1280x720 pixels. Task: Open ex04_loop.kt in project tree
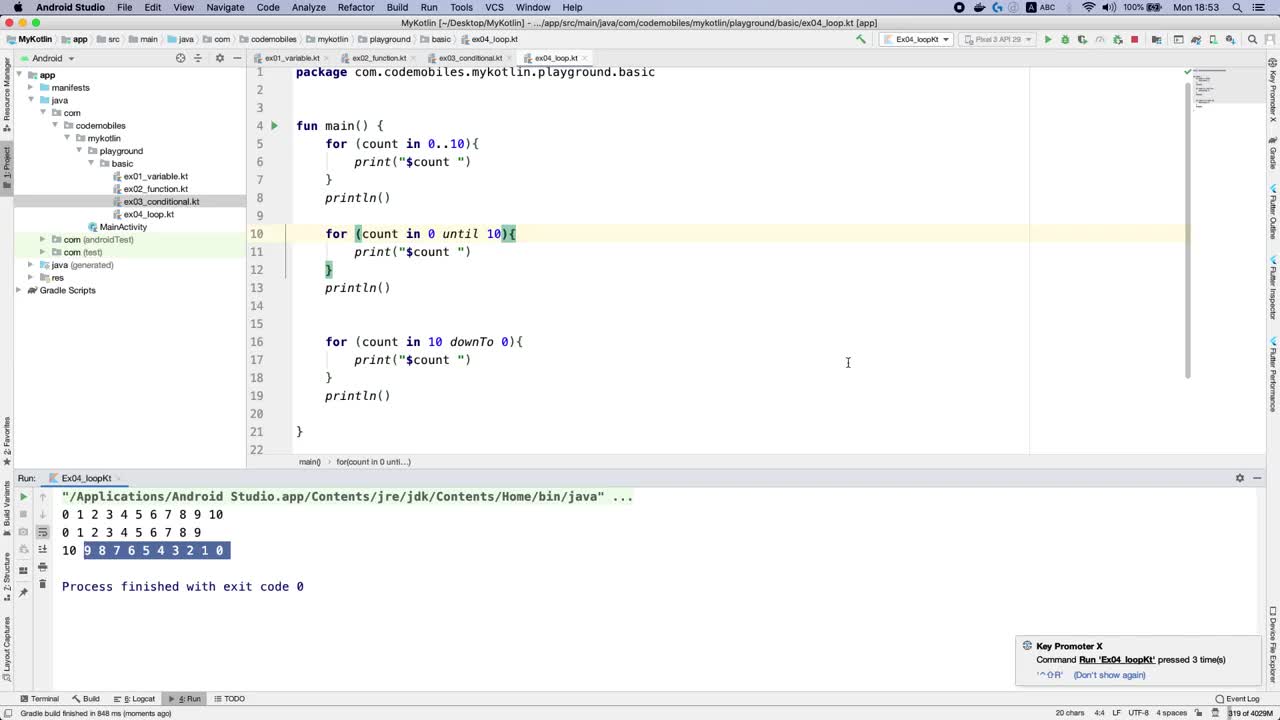148,214
